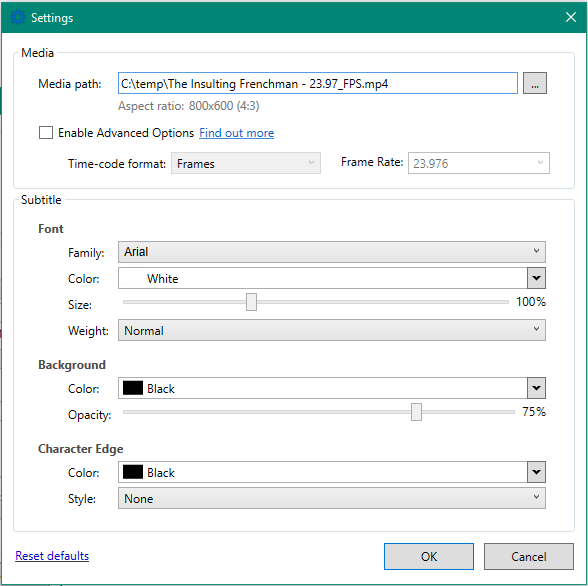Close the Settings dialog window
Viewport: 588px width, 586px height.
(x=571, y=17)
